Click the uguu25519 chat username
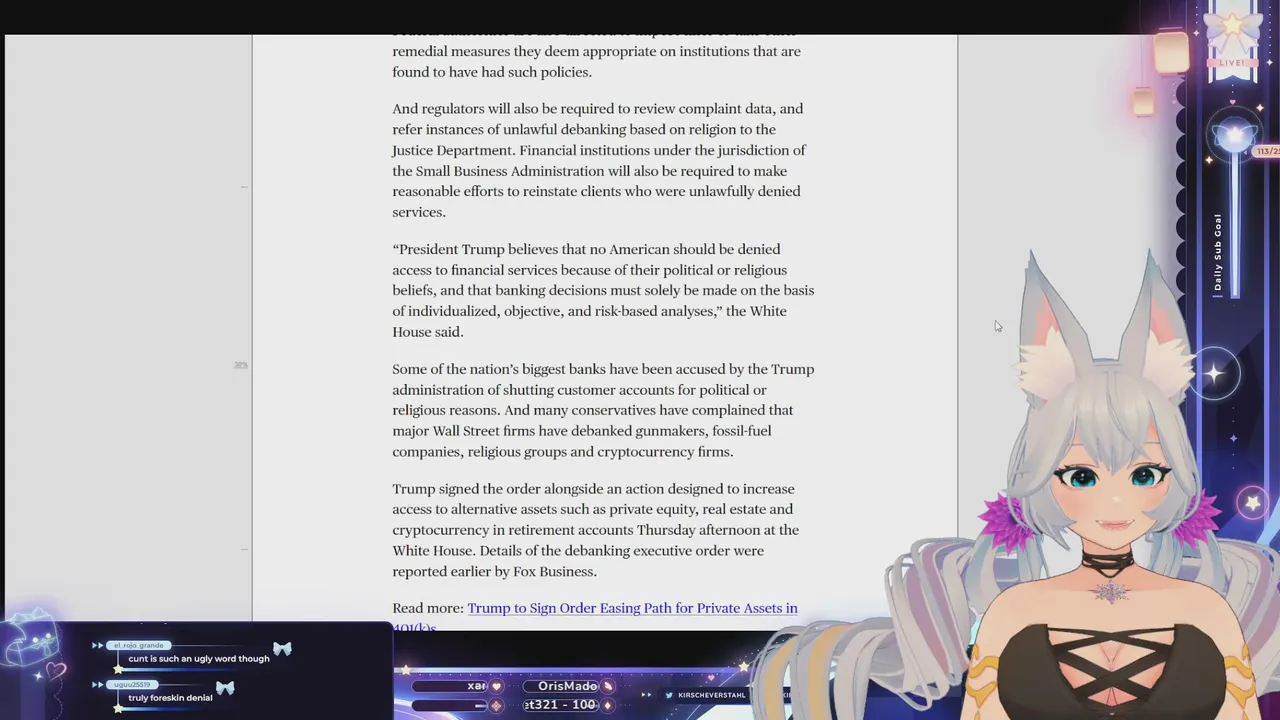Viewport: 1280px width, 720px height. pyautogui.click(x=132, y=685)
